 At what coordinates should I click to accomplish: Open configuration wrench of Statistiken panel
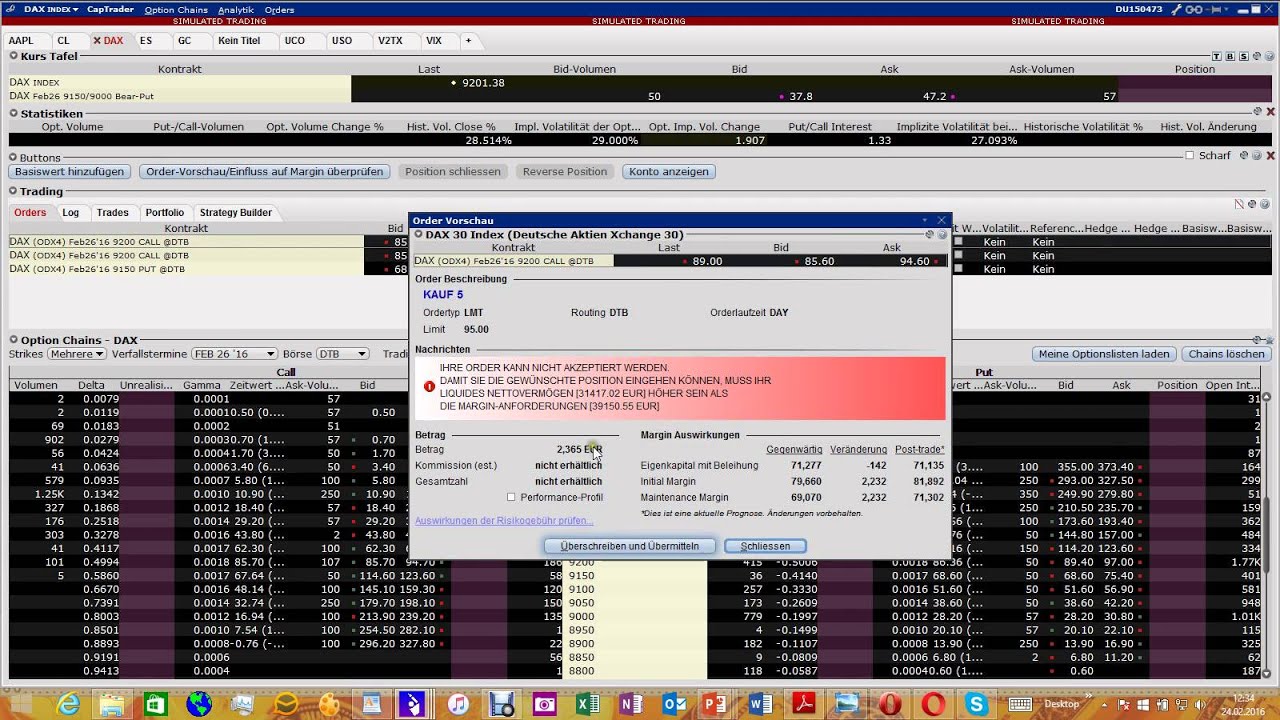(x=1258, y=113)
